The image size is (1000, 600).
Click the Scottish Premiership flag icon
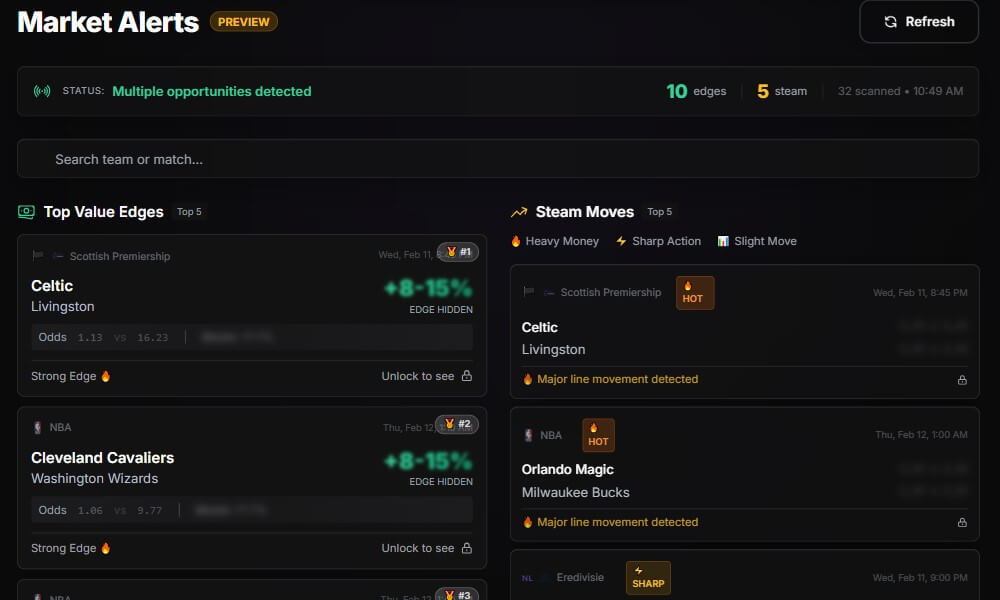(40, 255)
